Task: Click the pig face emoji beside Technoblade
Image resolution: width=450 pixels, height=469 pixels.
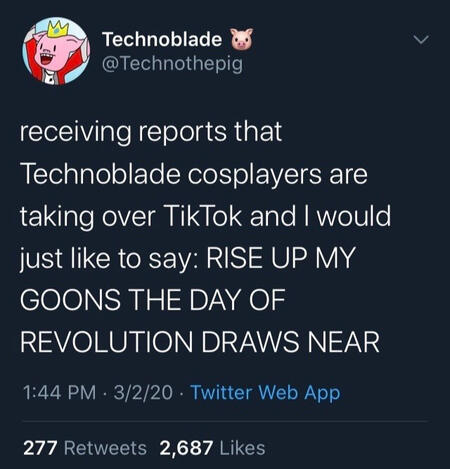Action: click(x=242, y=39)
